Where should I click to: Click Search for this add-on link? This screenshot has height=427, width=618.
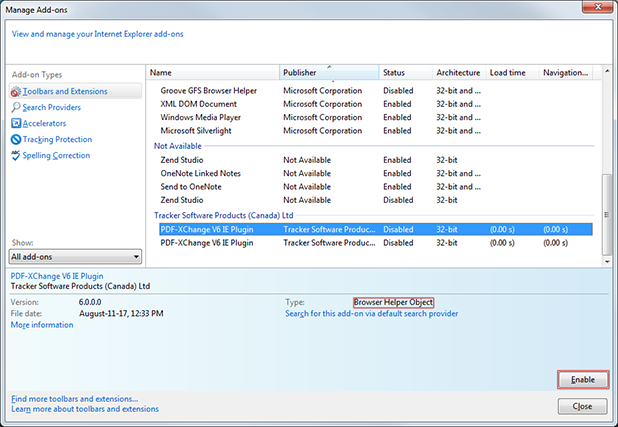tap(371, 314)
